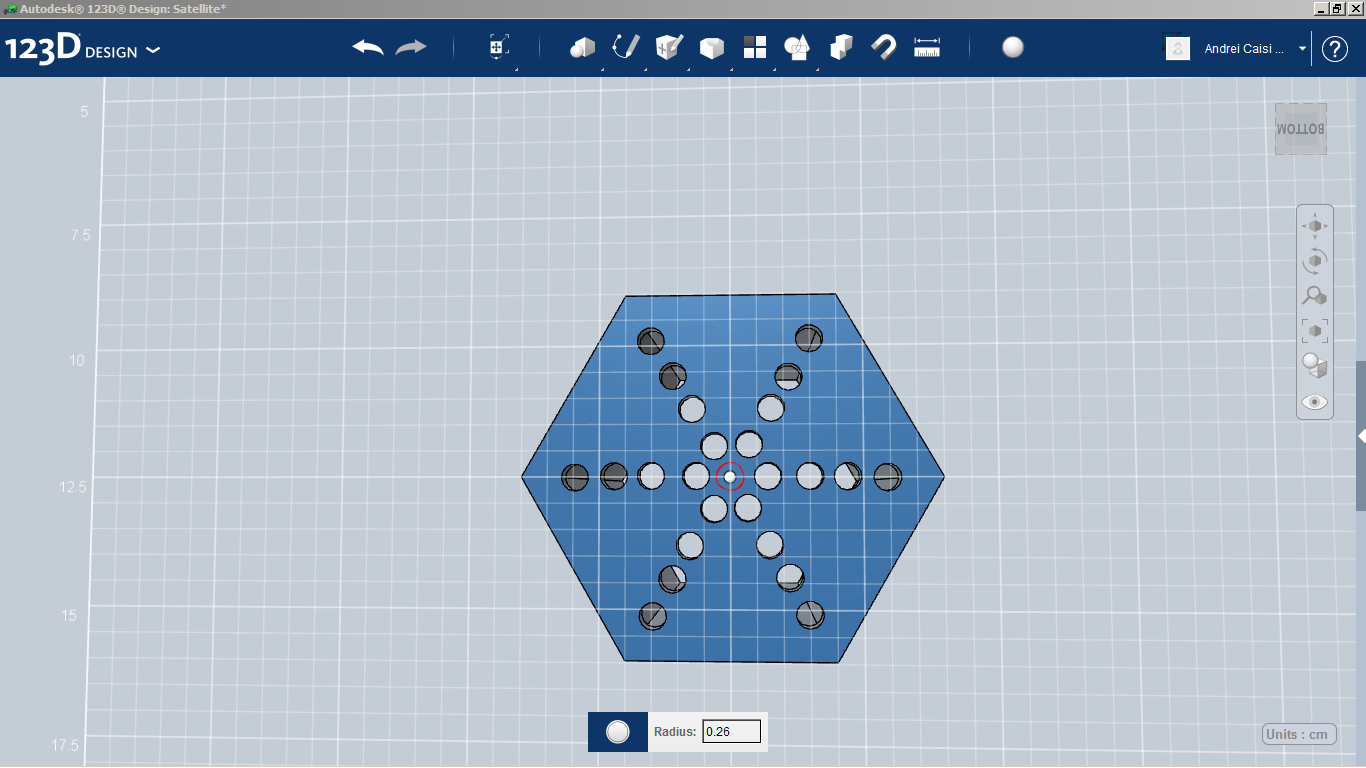Click the Radius input field
Viewport: 1366px width, 768px height.
[732, 732]
